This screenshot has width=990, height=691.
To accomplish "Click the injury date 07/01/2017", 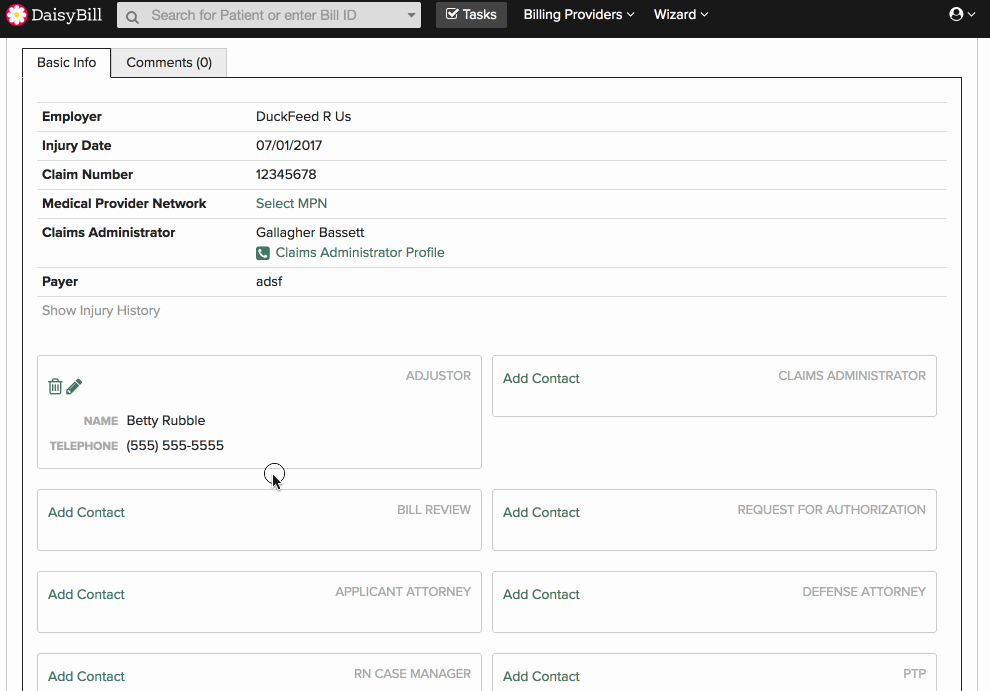I will (289, 146).
